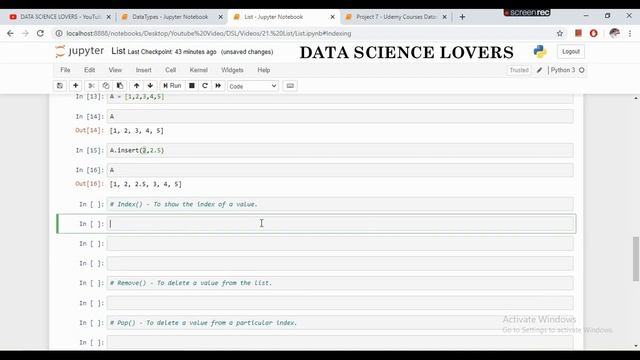Insert a cell below with the plus icon
Image resolution: width=640 pixels, height=360 pixels.
tap(76, 86)
